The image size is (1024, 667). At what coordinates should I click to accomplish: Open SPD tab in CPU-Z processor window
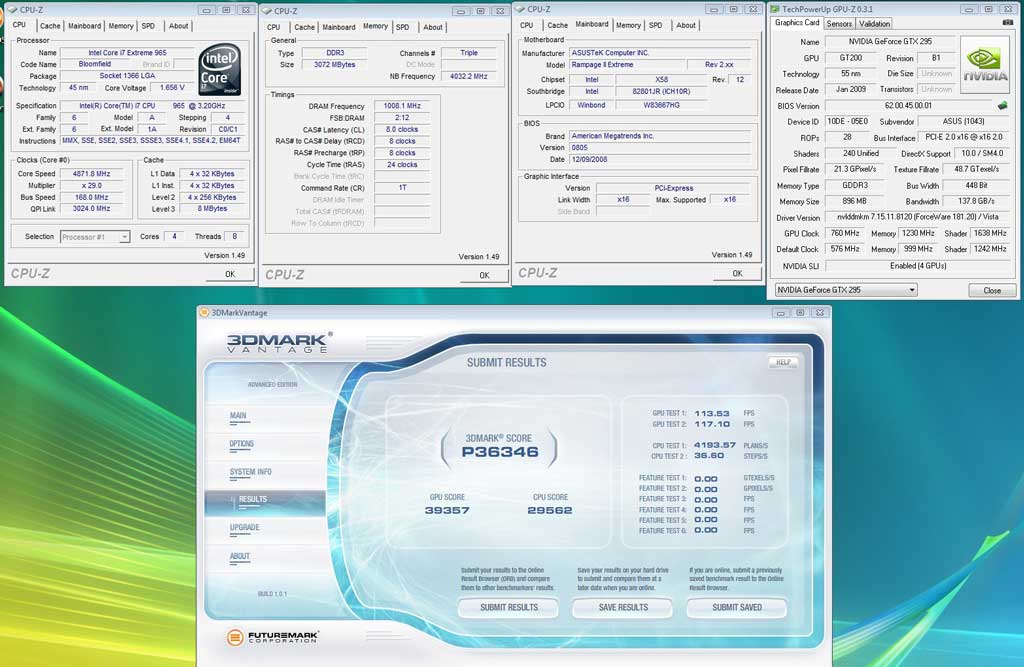coord(148,26)
